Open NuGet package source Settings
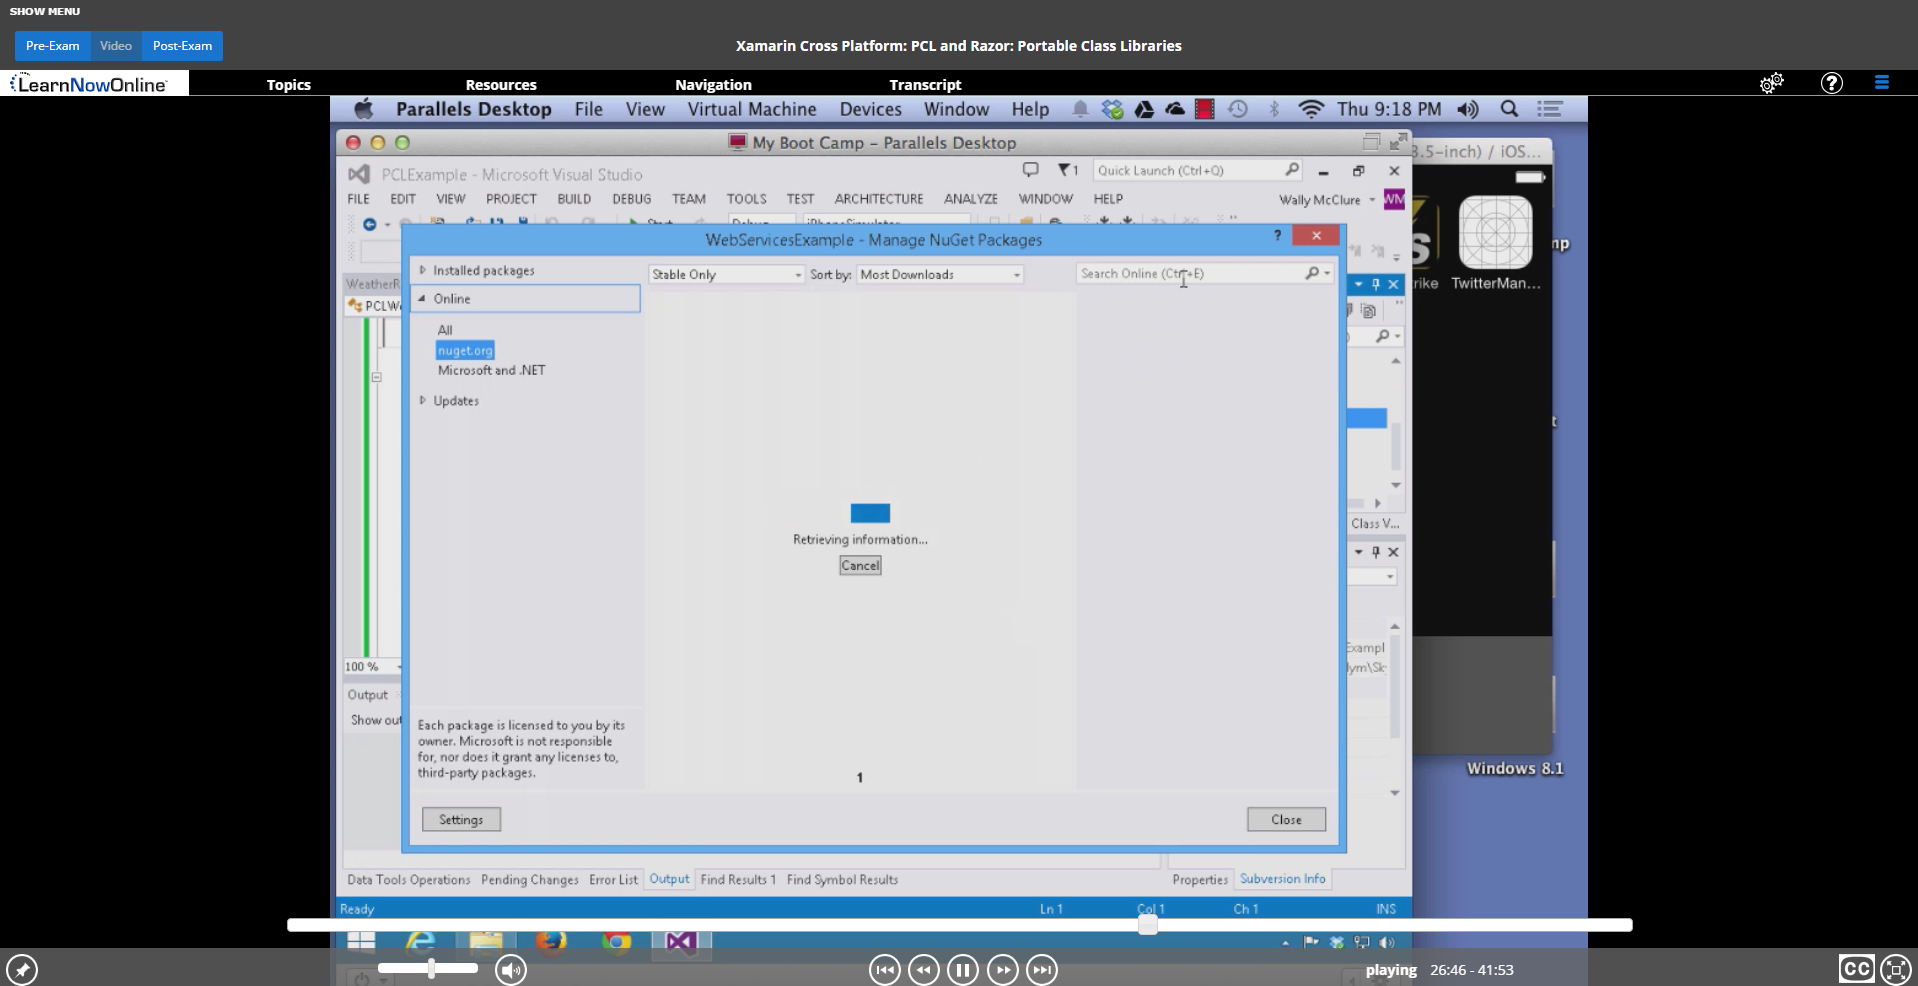The image size is (1918, 986). pos(460,819)
